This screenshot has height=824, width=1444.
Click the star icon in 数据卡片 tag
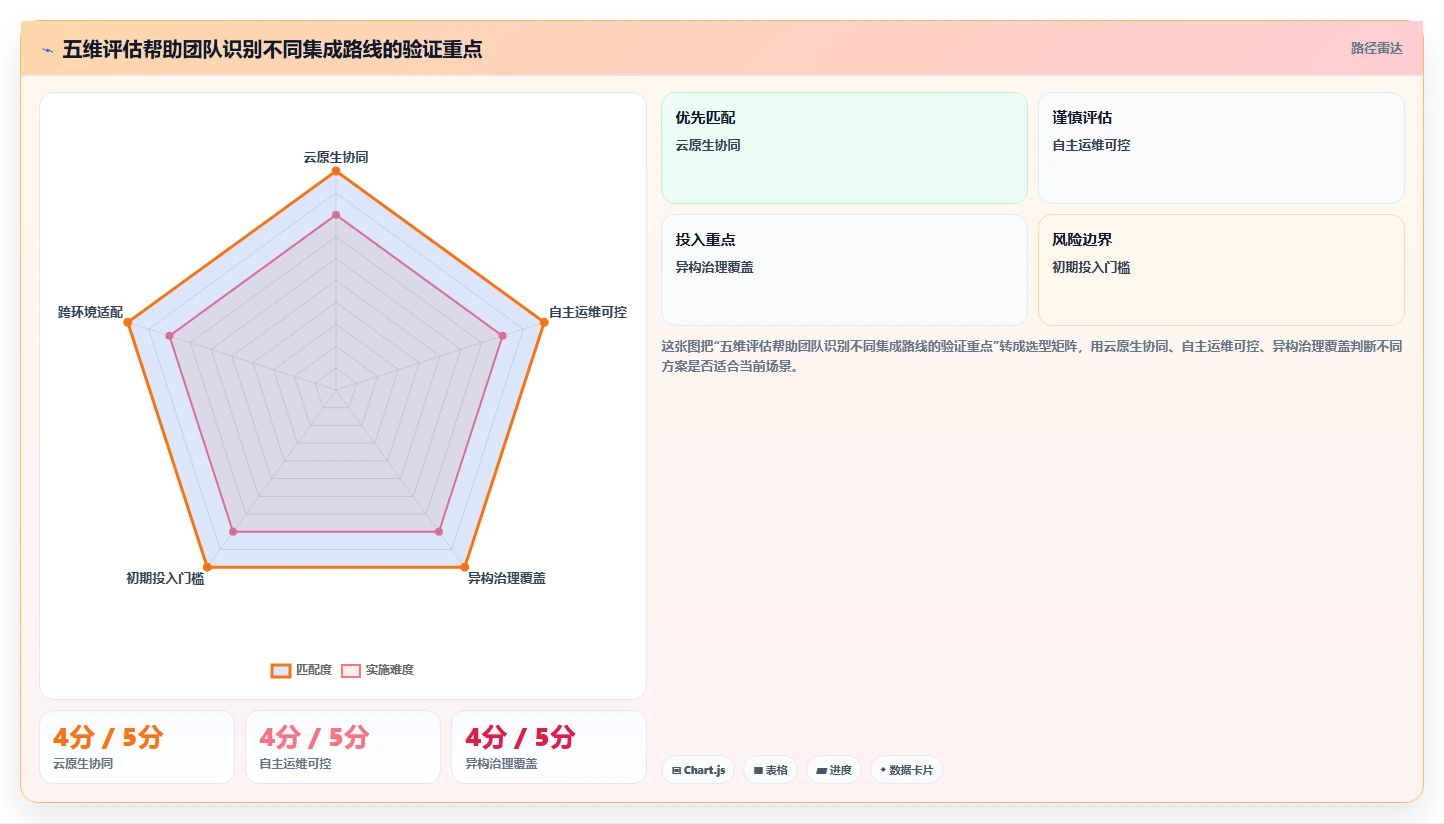(883, 771)
